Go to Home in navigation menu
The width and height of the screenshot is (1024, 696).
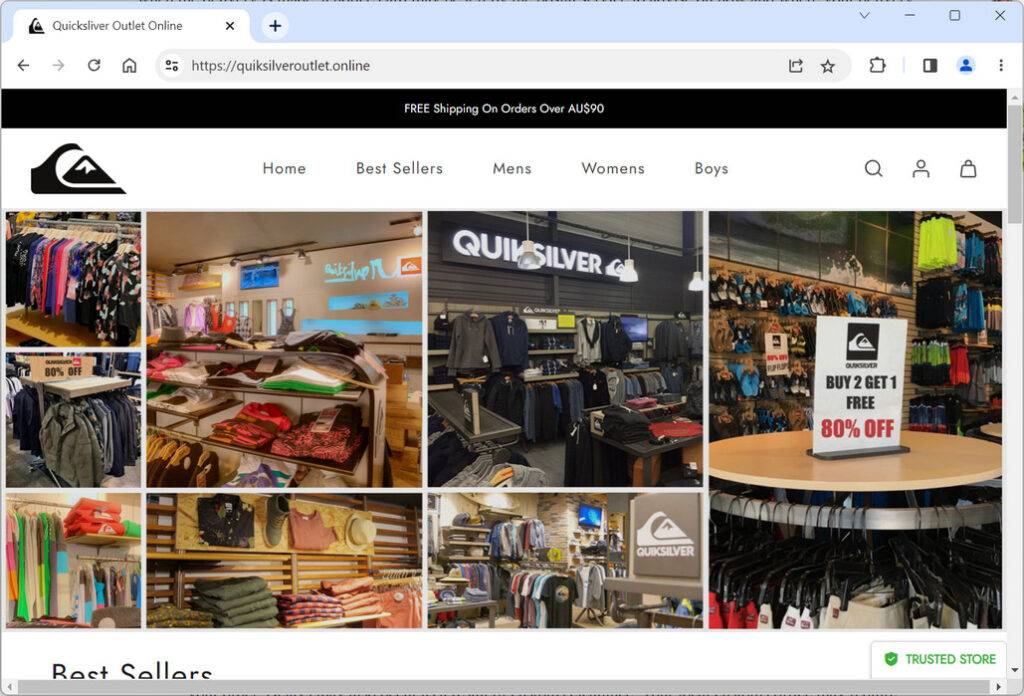tap(284, 168)
